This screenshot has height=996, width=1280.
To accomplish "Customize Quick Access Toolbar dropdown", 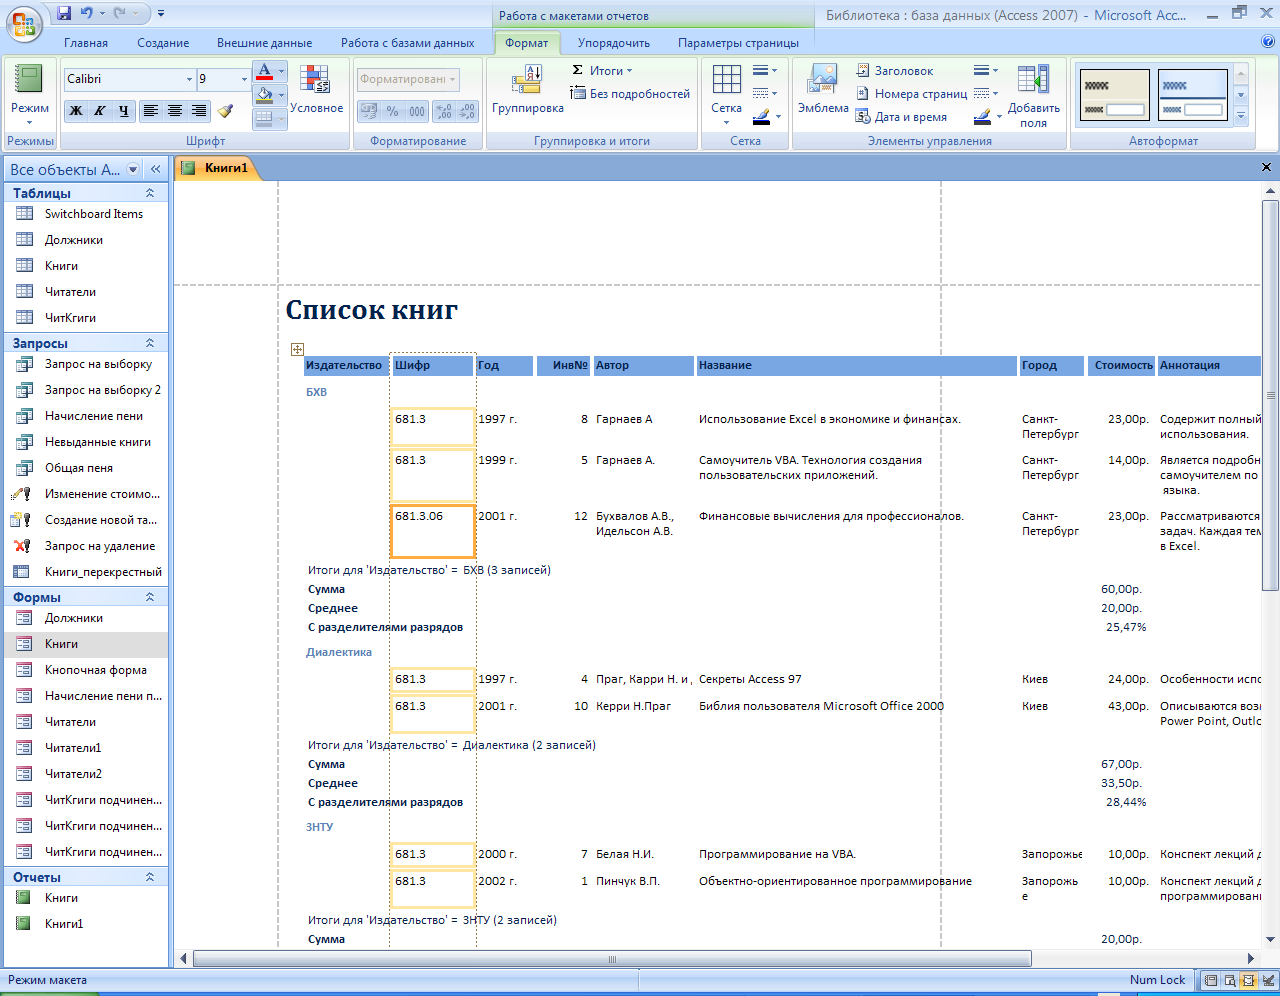I will coord(161,13).
